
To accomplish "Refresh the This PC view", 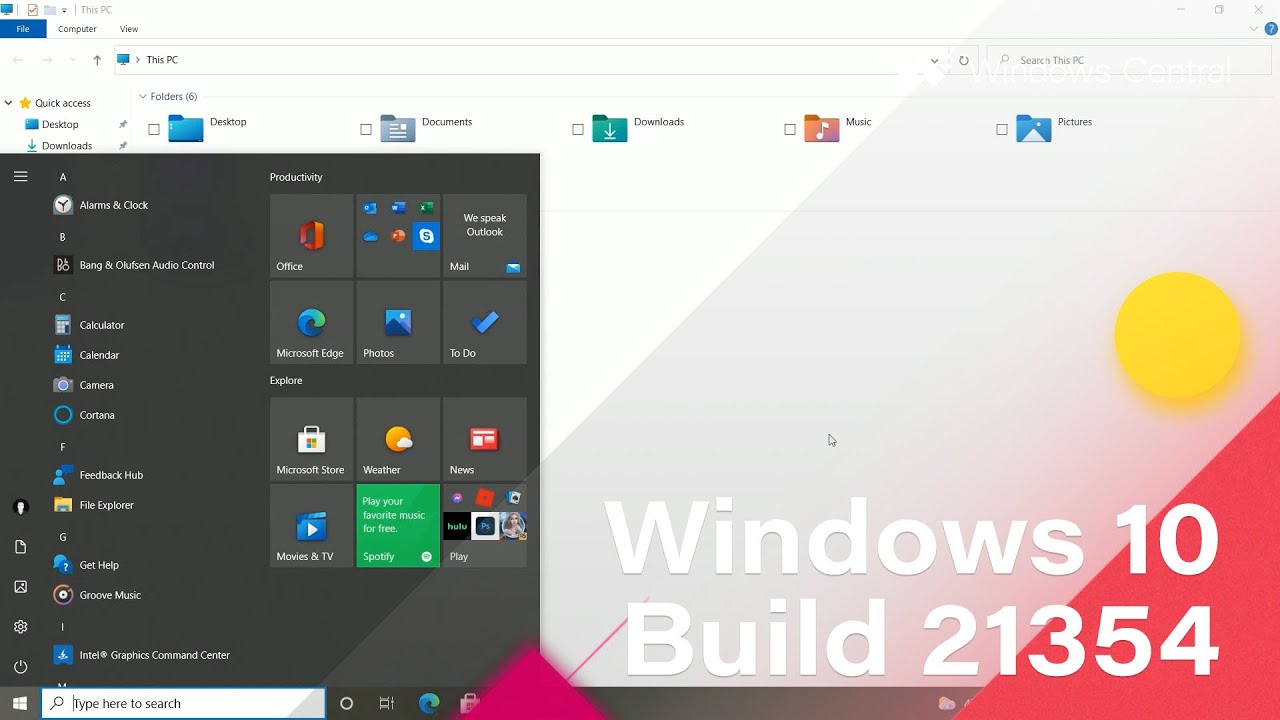I will (x=964, y=60).
